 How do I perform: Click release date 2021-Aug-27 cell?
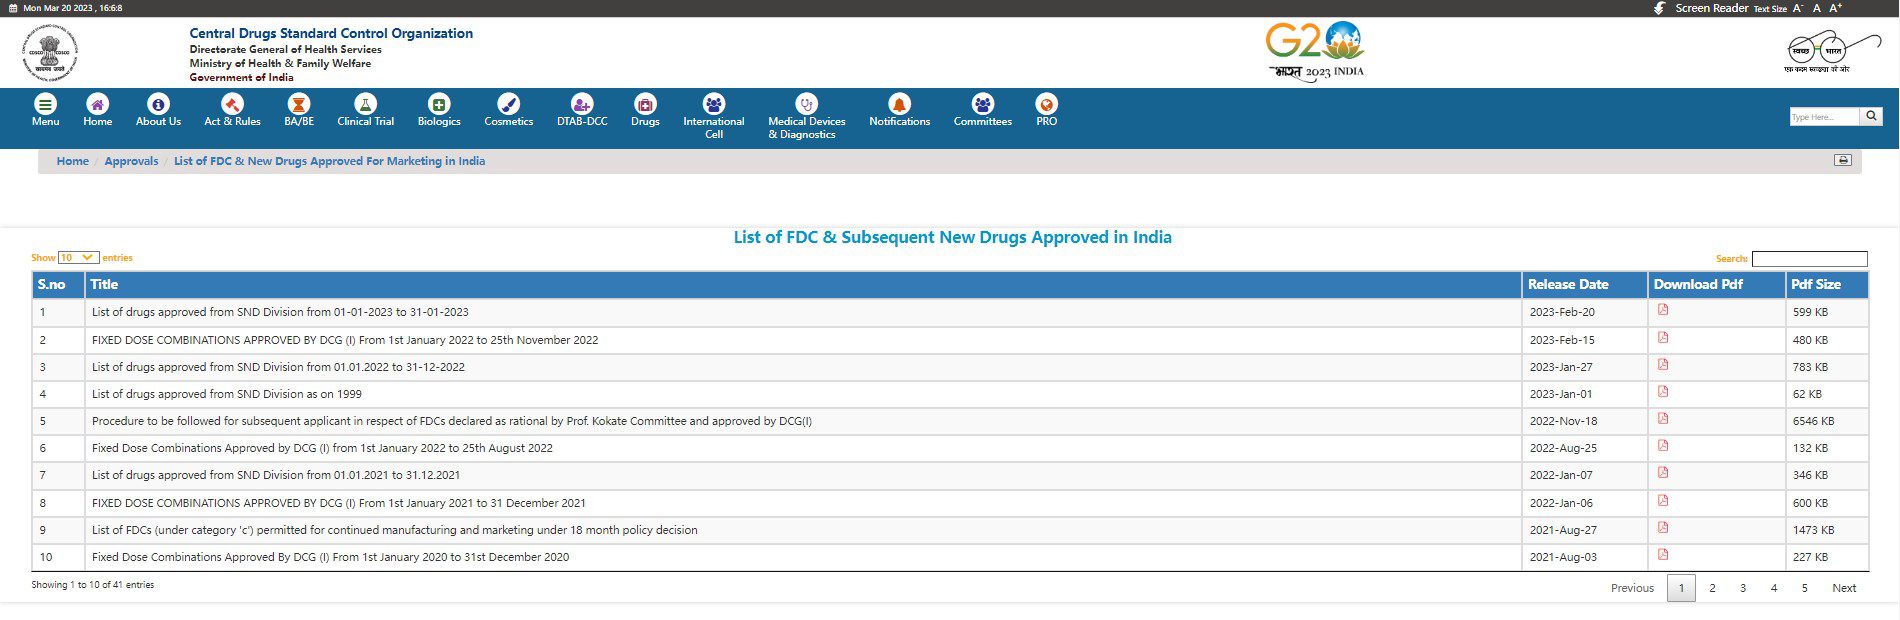[x=1584, y=530]
